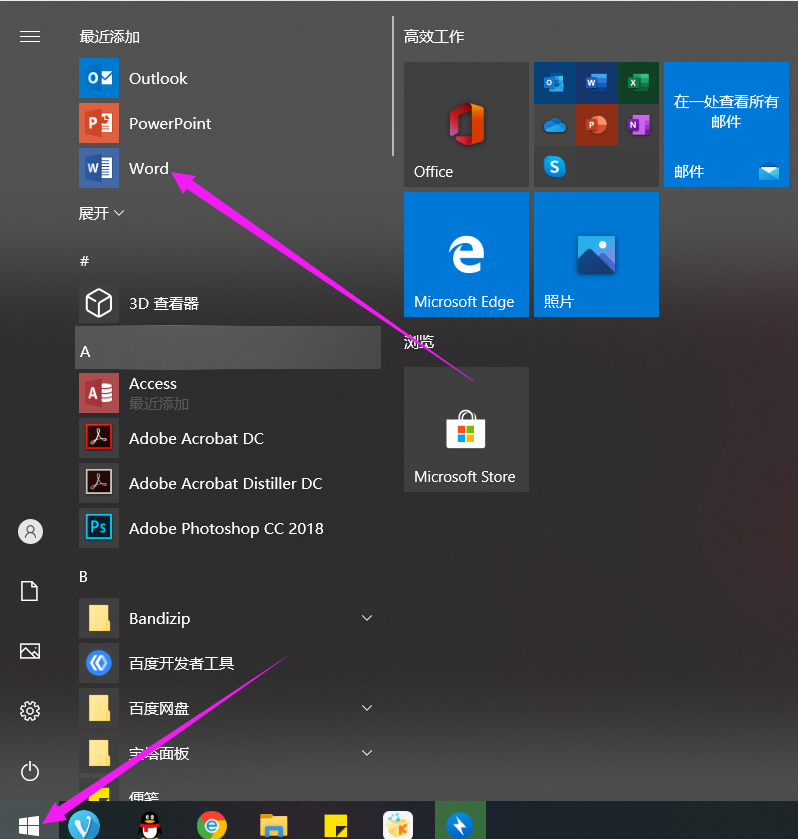Open the 邮件 Mail tile
The width and height of the screenshot is (798, 839).
[x=726, y=124]
